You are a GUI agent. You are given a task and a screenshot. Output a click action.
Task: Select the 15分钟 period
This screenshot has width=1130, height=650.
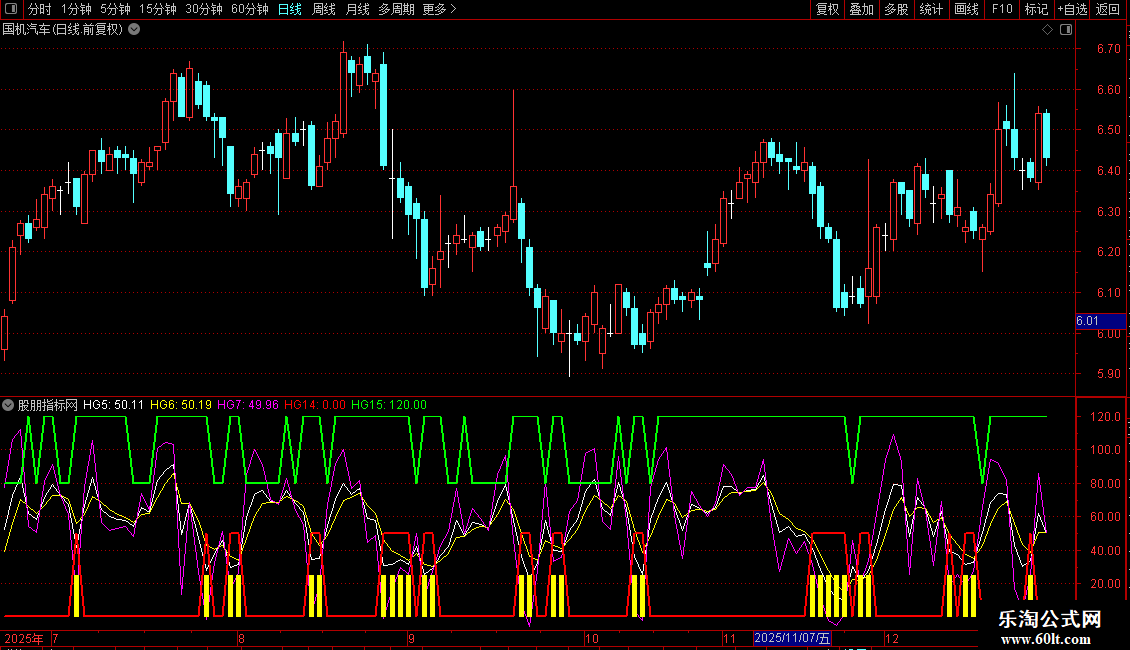point(158,9)
